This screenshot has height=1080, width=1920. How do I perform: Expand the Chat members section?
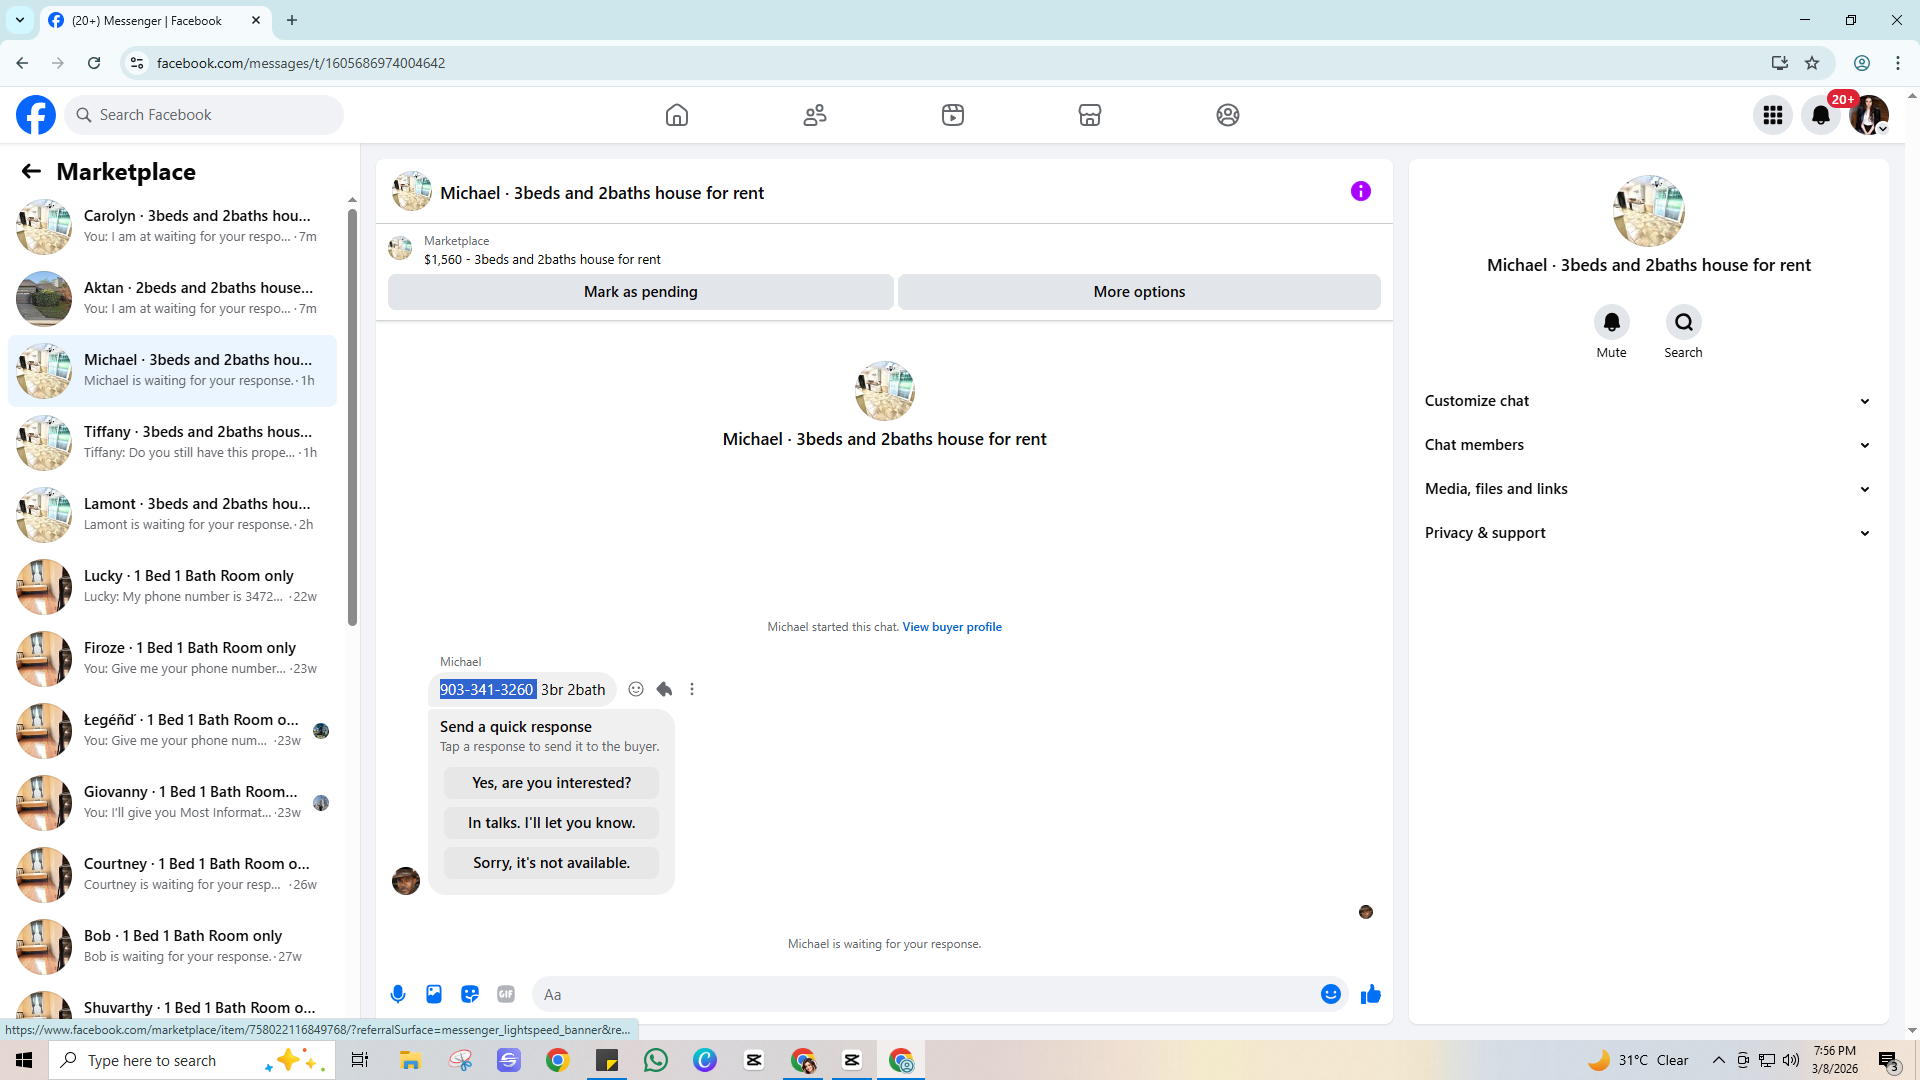click(x=1647, y=445)
